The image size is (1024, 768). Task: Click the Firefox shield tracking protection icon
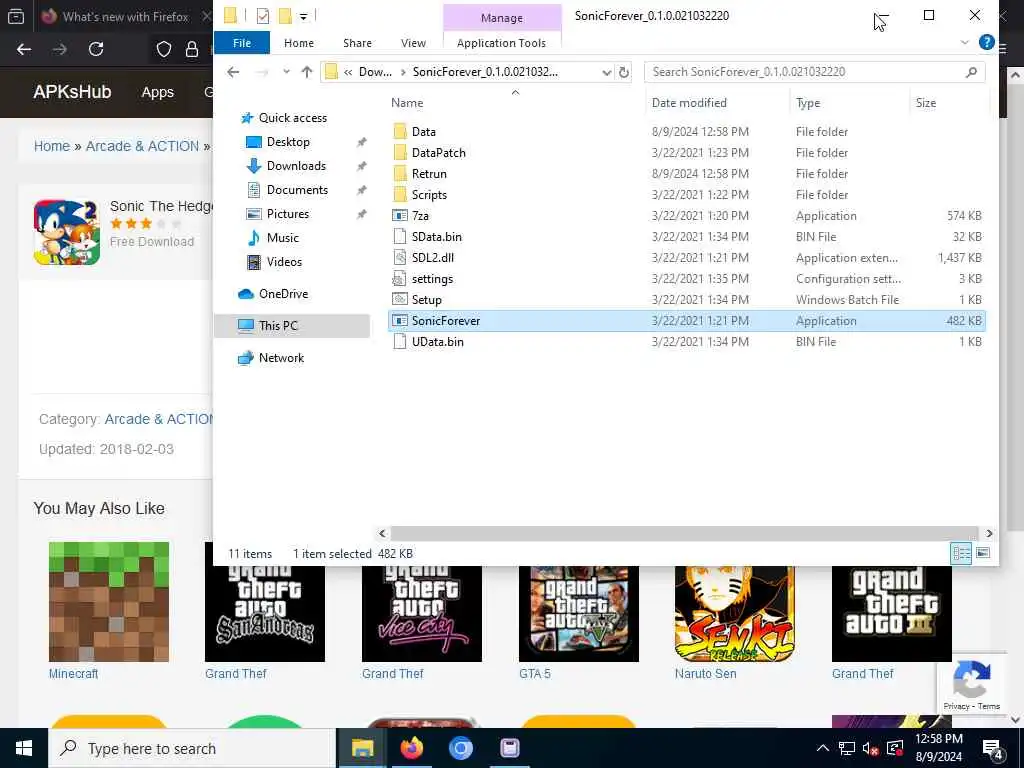pos(163,49)
